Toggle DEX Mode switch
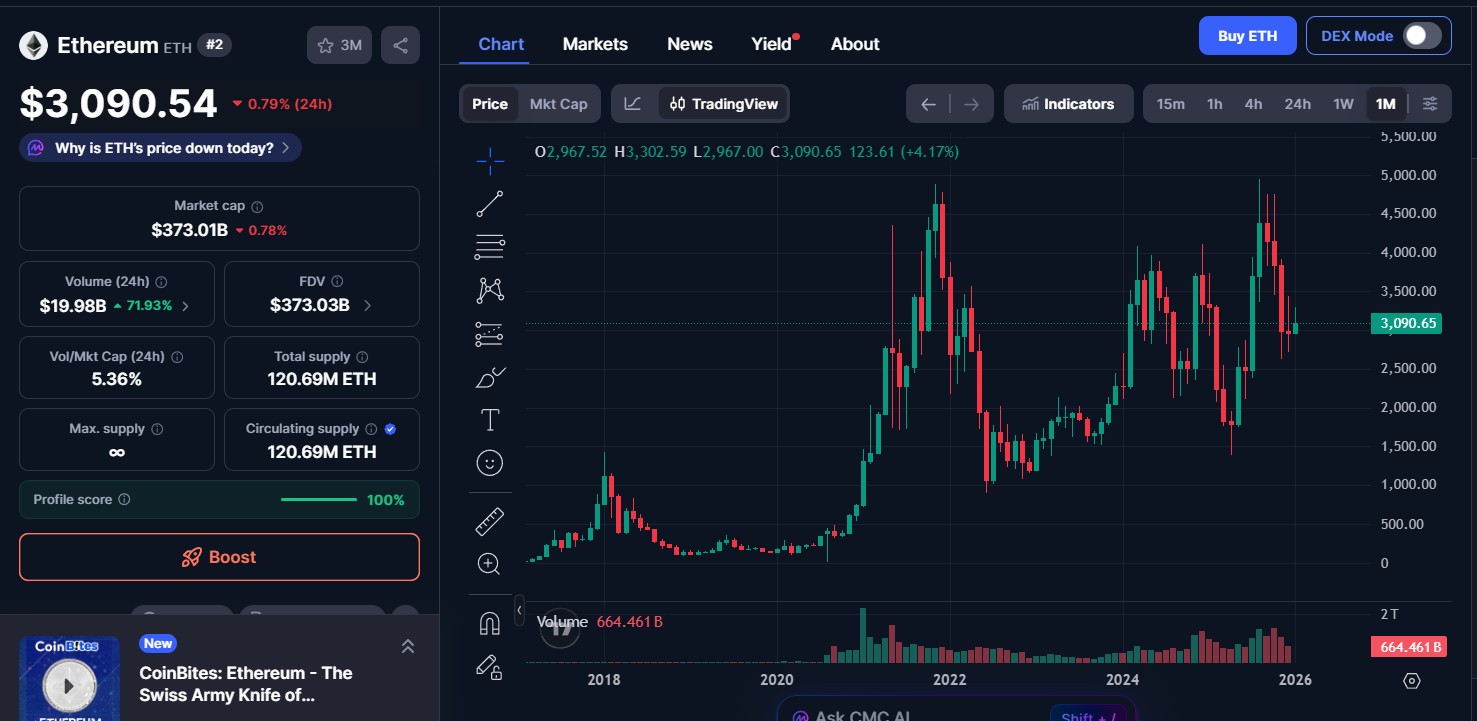 coord(1421,35)
